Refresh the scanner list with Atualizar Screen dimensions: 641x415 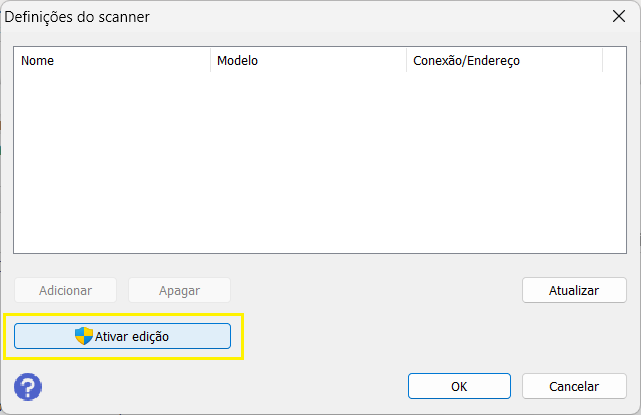point(574,290)
